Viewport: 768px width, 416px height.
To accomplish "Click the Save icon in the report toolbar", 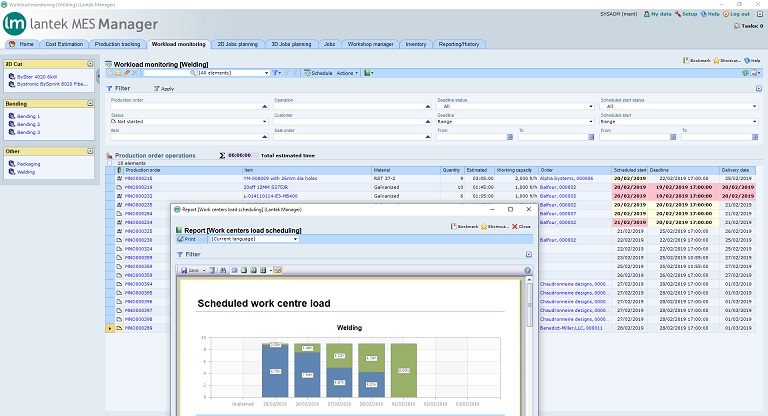I will [x=184, y=270].
